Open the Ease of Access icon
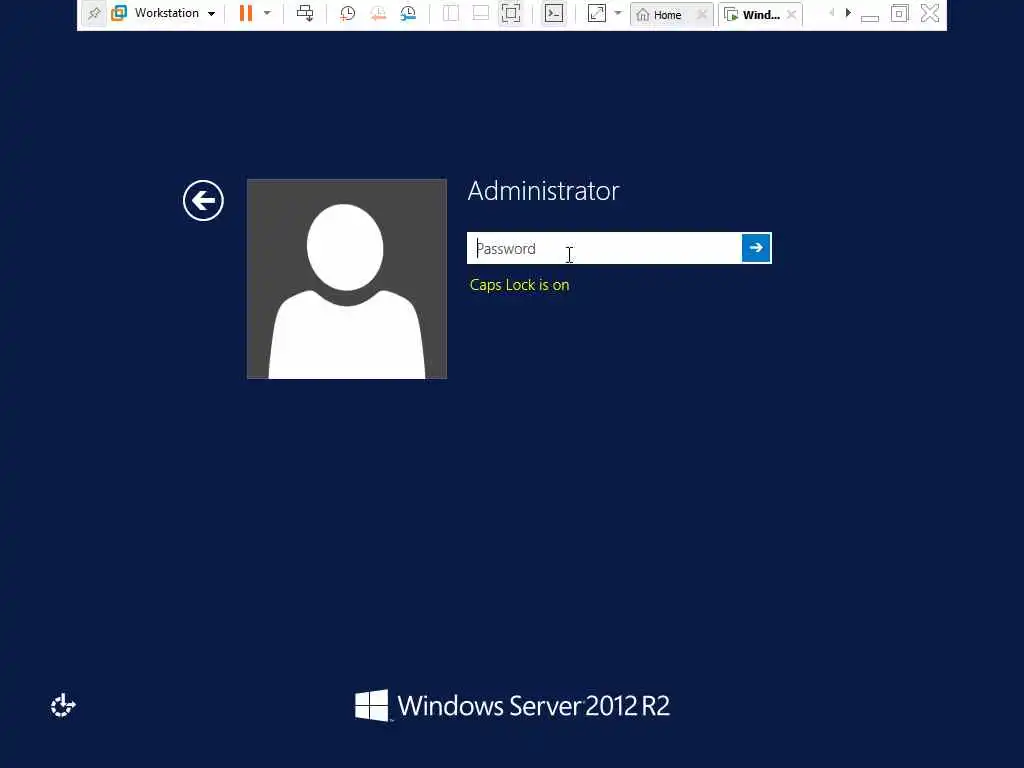The width and height of the screenshot is (1024, 768). pos(63,705)
